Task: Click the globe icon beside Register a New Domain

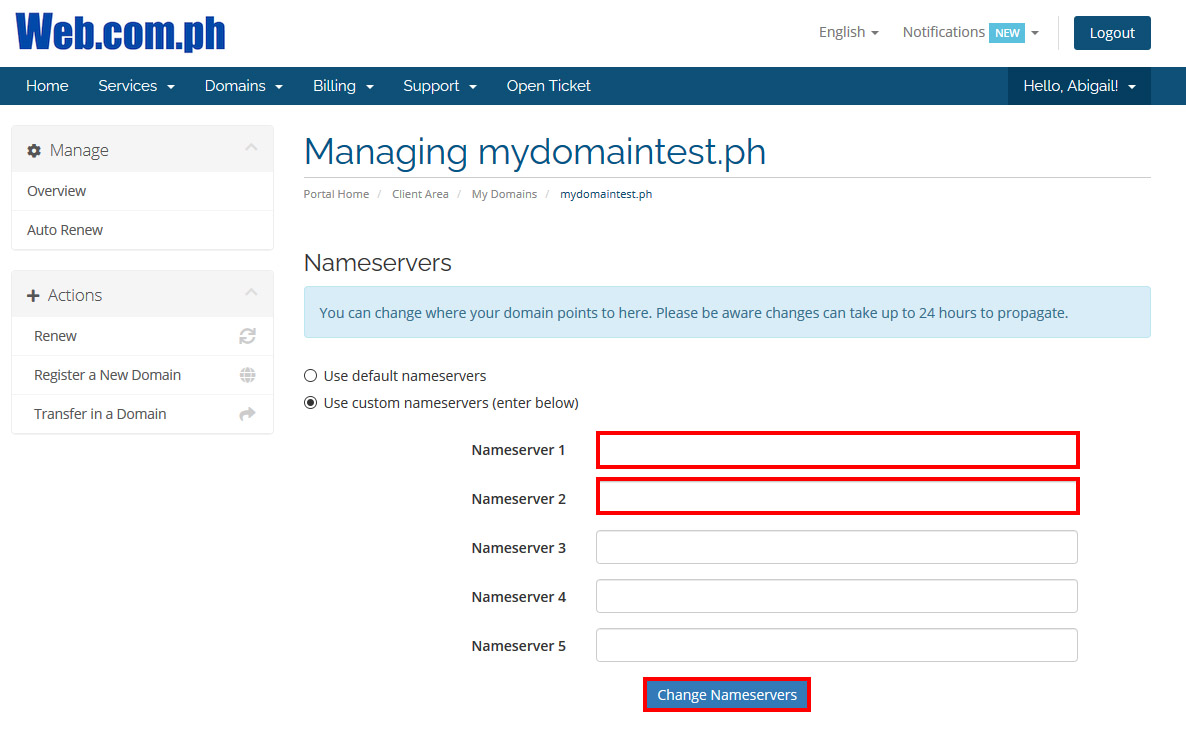Action: 247,375
